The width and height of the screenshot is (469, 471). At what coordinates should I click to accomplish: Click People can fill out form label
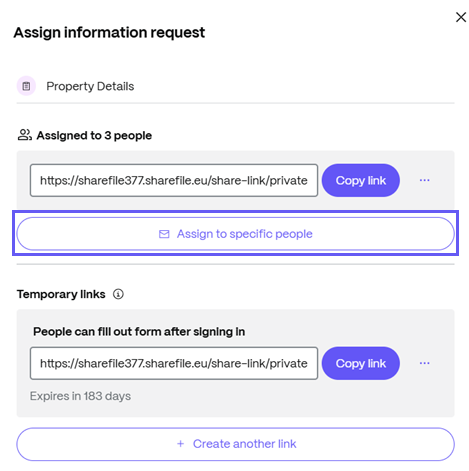click(x=139, y=332)
